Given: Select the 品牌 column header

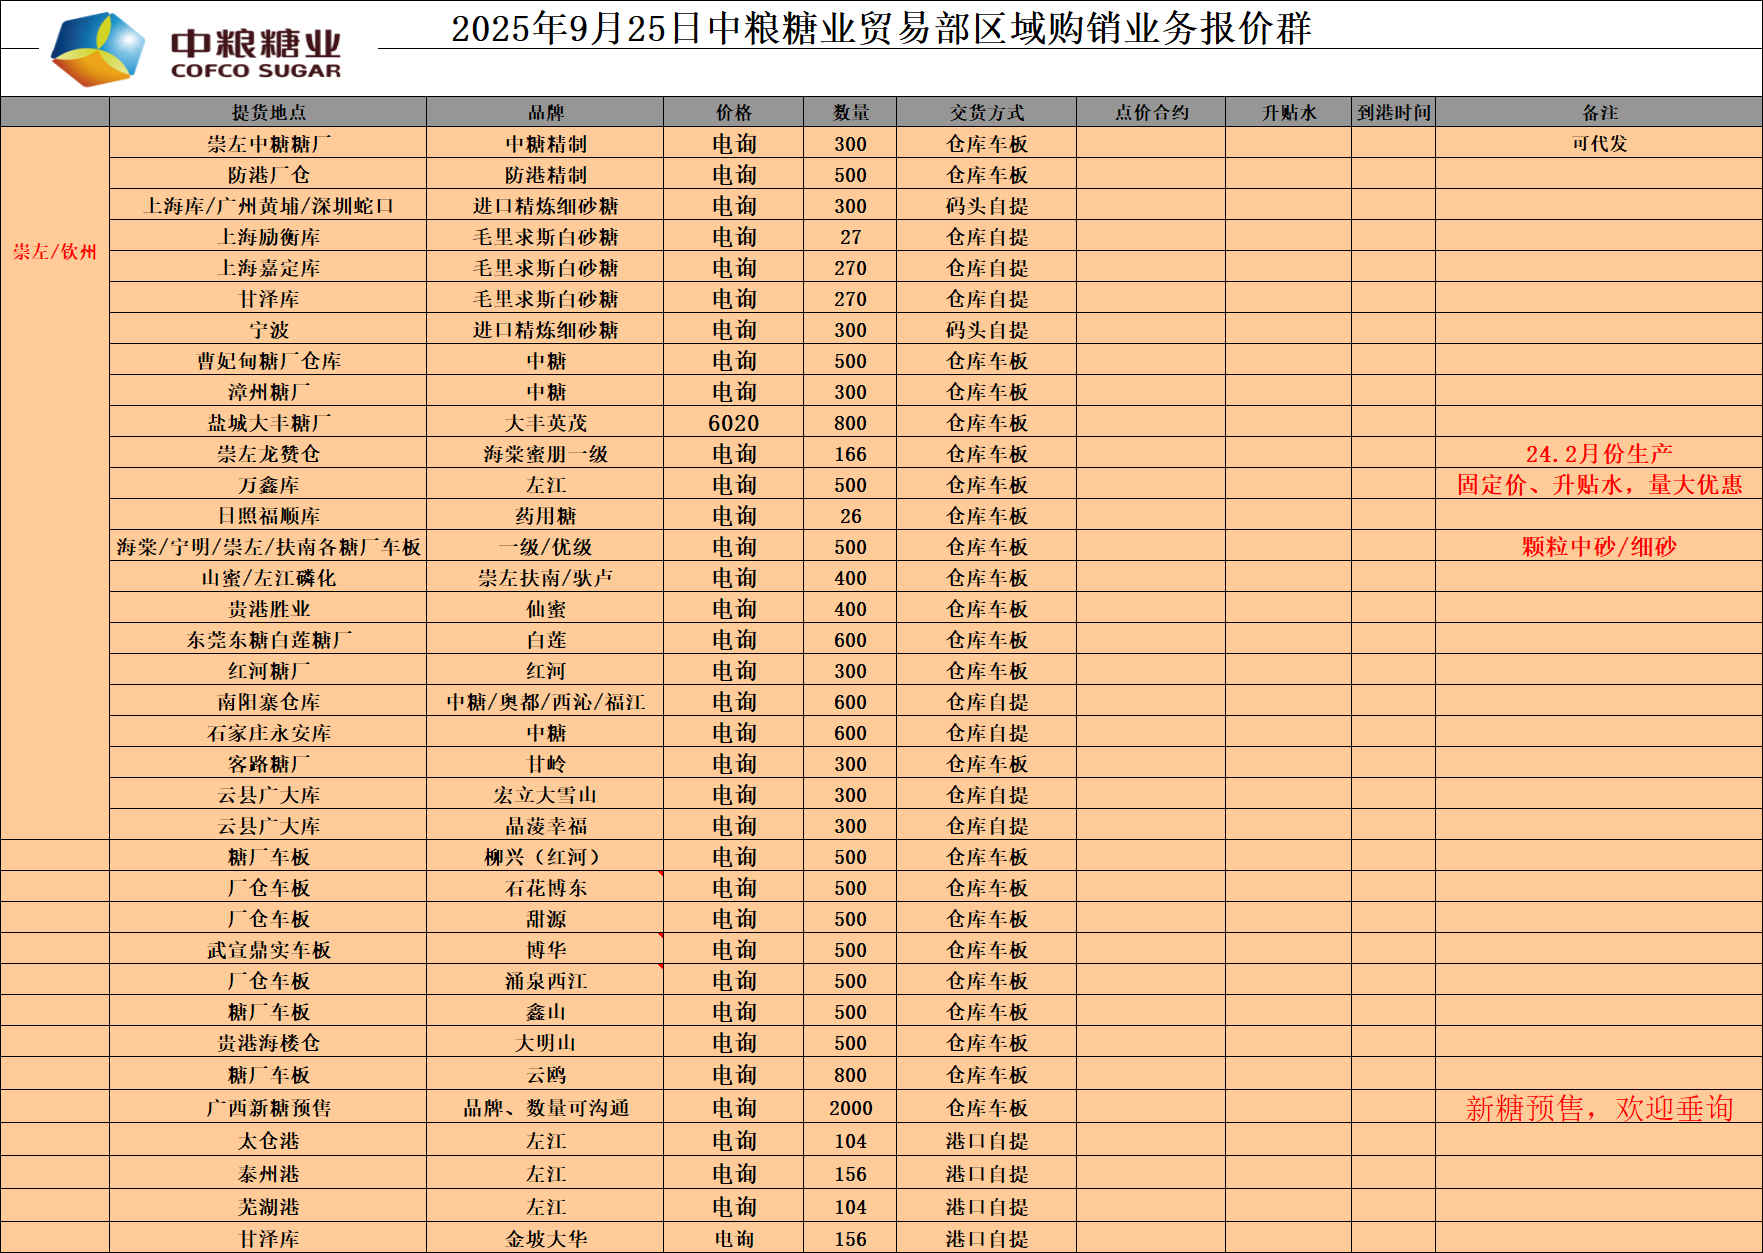Looking at the screenshot, I should 545,112.
